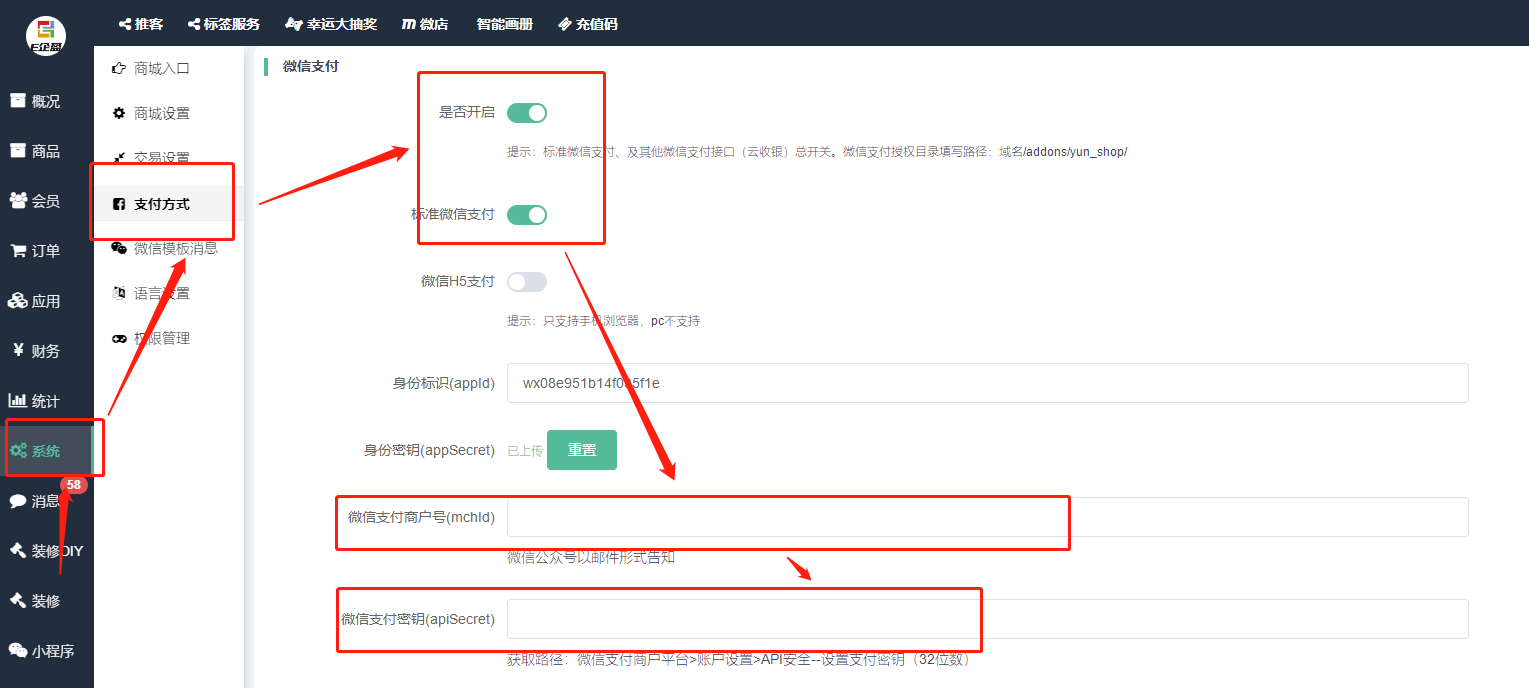Focus the 微信支付密钥 apiSecret input field

987,619
